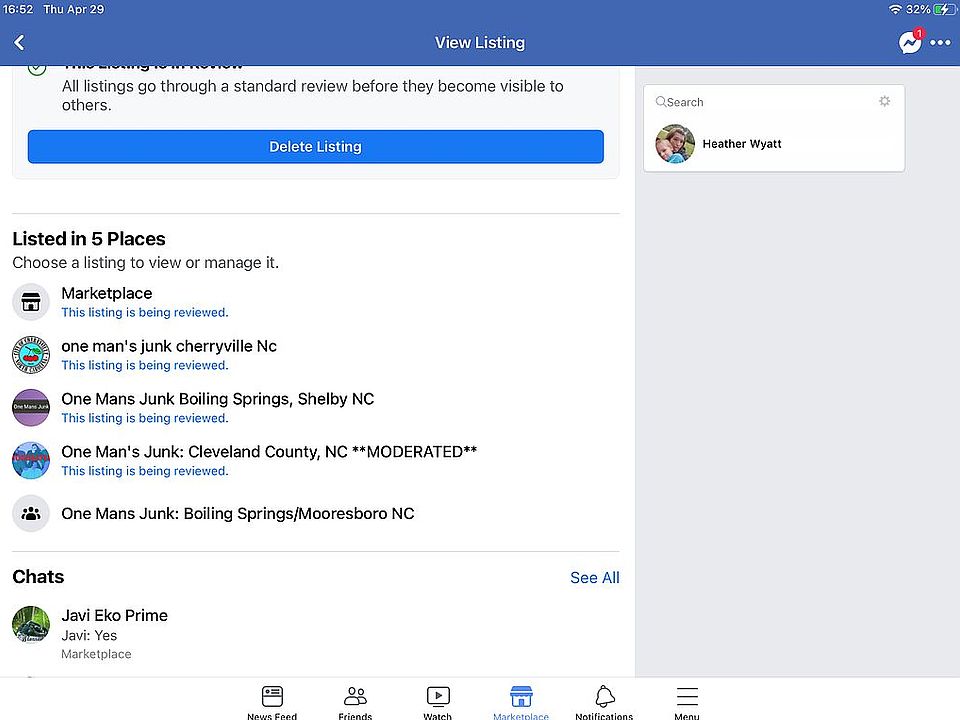Image resolution: width=960 pixels, height=720 pixels.
Task: Click review status under cherryville group
Action: 145,365
